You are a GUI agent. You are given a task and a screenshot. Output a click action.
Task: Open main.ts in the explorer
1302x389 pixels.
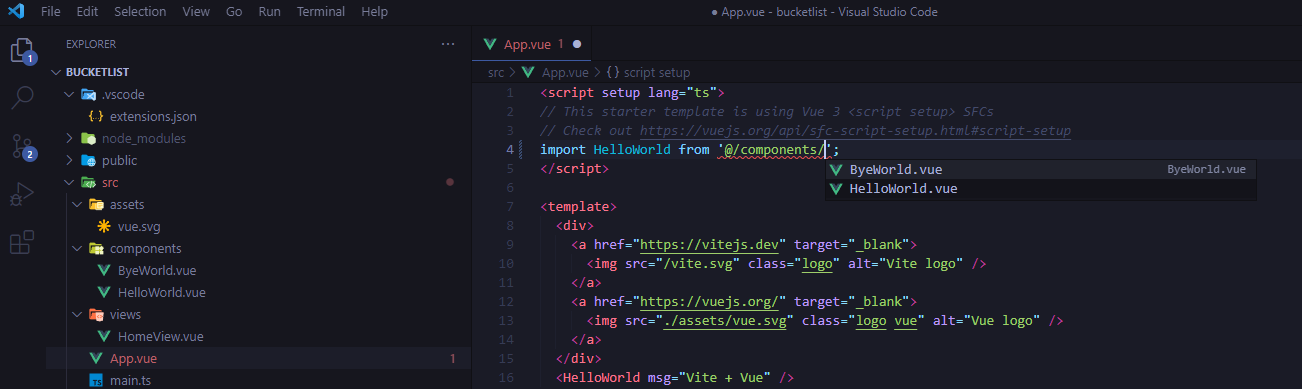pos(131,380)
